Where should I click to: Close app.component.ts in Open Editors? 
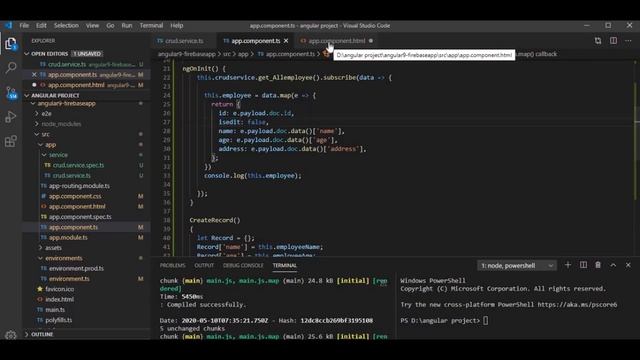pyautogui.click(x=34, y=75)
